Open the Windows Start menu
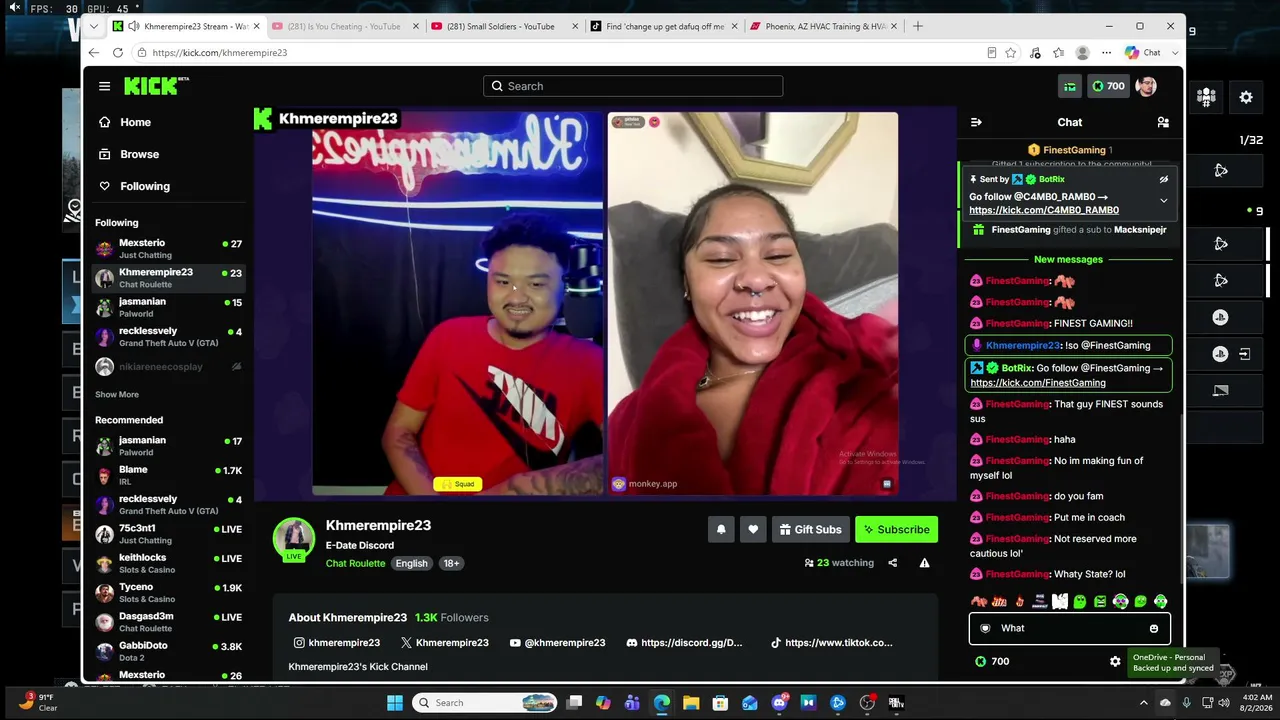The image size is (1280, 720). click(394, 703)
